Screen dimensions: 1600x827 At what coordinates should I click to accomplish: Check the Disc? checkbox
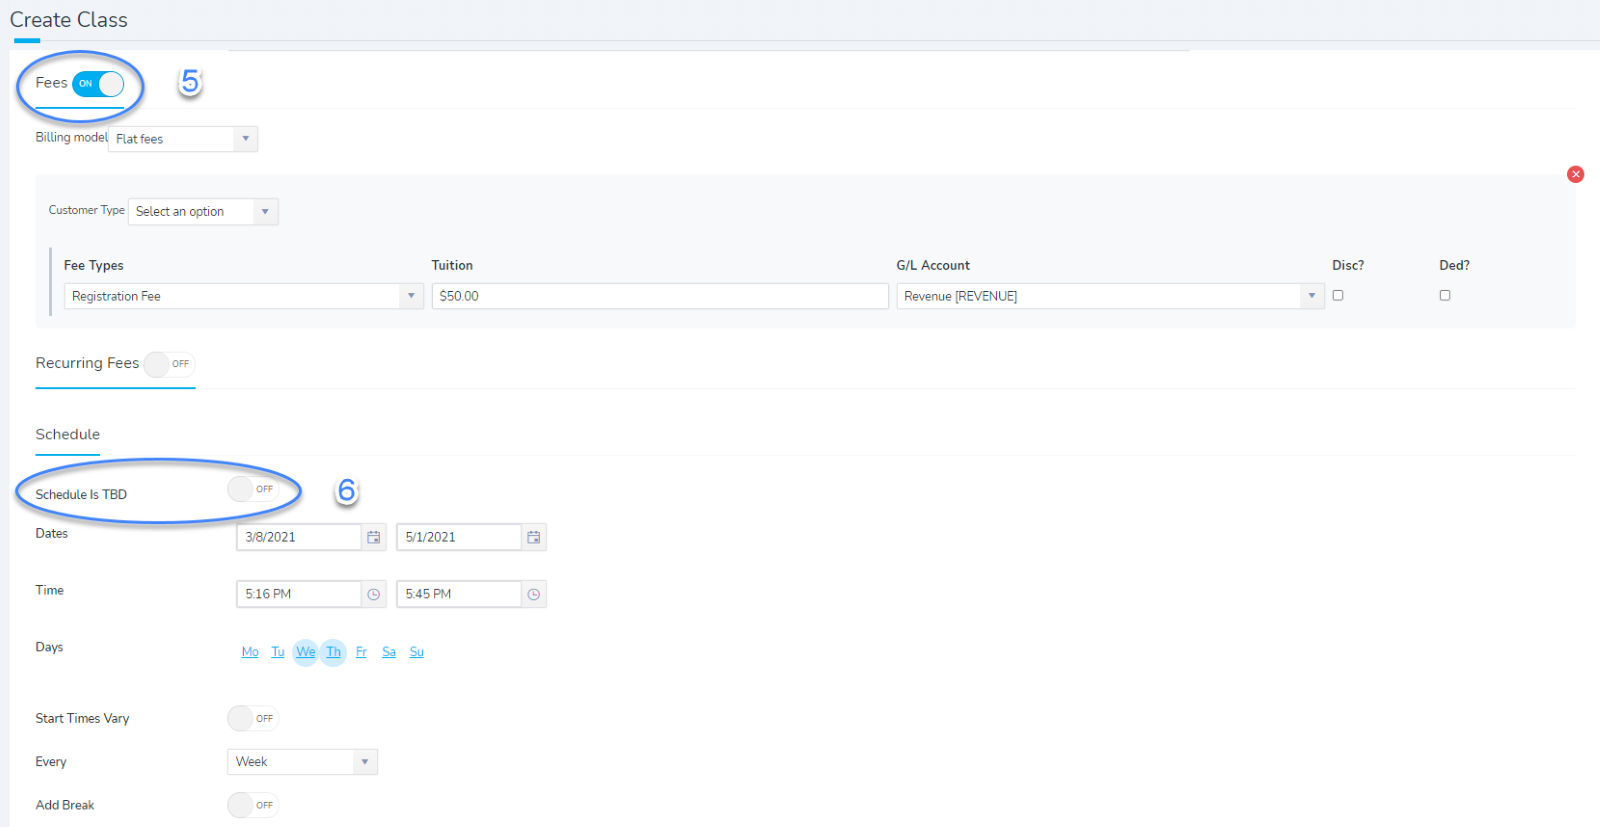click(1338, 295)
